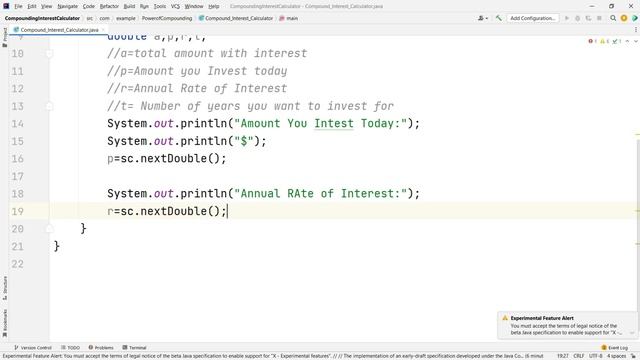Click line number 18 in gutter
The height and width of the screenshot is (360, 640).
tap(18, 194)
